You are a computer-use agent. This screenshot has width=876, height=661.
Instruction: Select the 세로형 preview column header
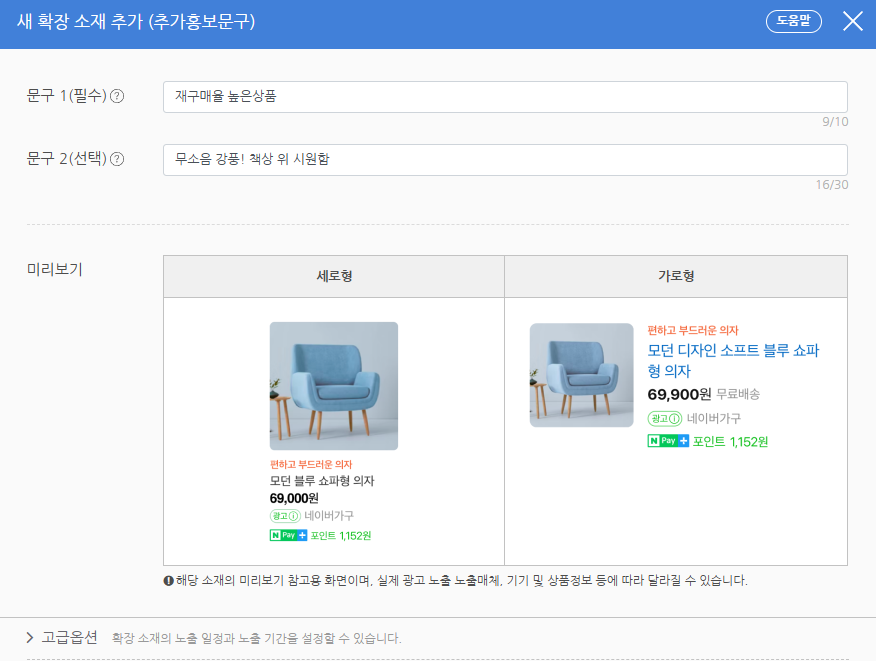[x=334, y=277]
